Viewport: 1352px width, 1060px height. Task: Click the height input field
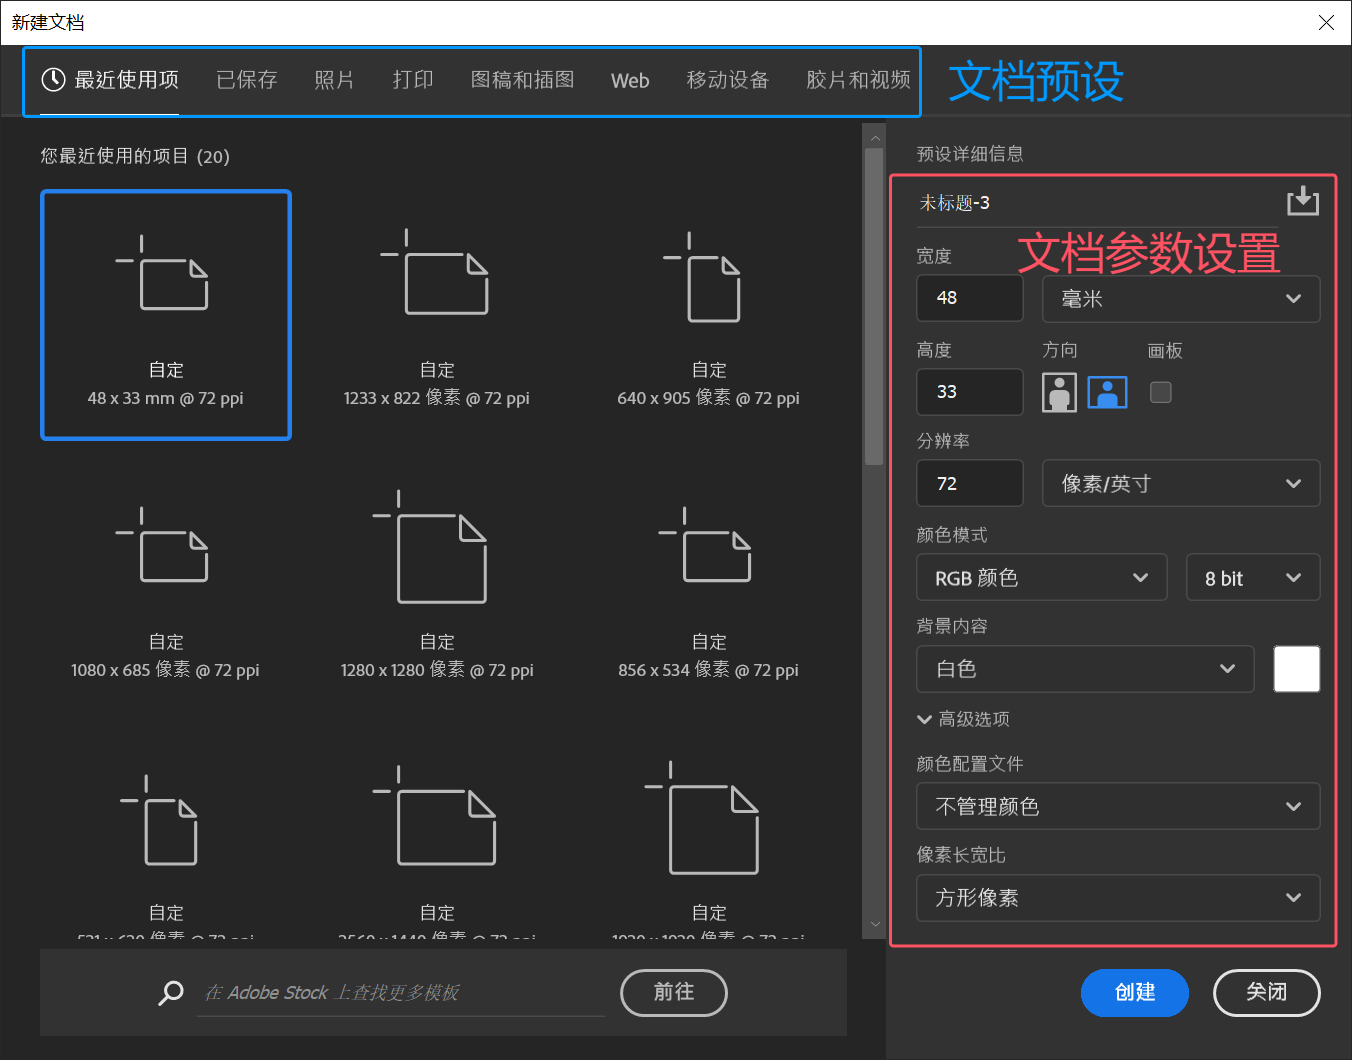970,392
